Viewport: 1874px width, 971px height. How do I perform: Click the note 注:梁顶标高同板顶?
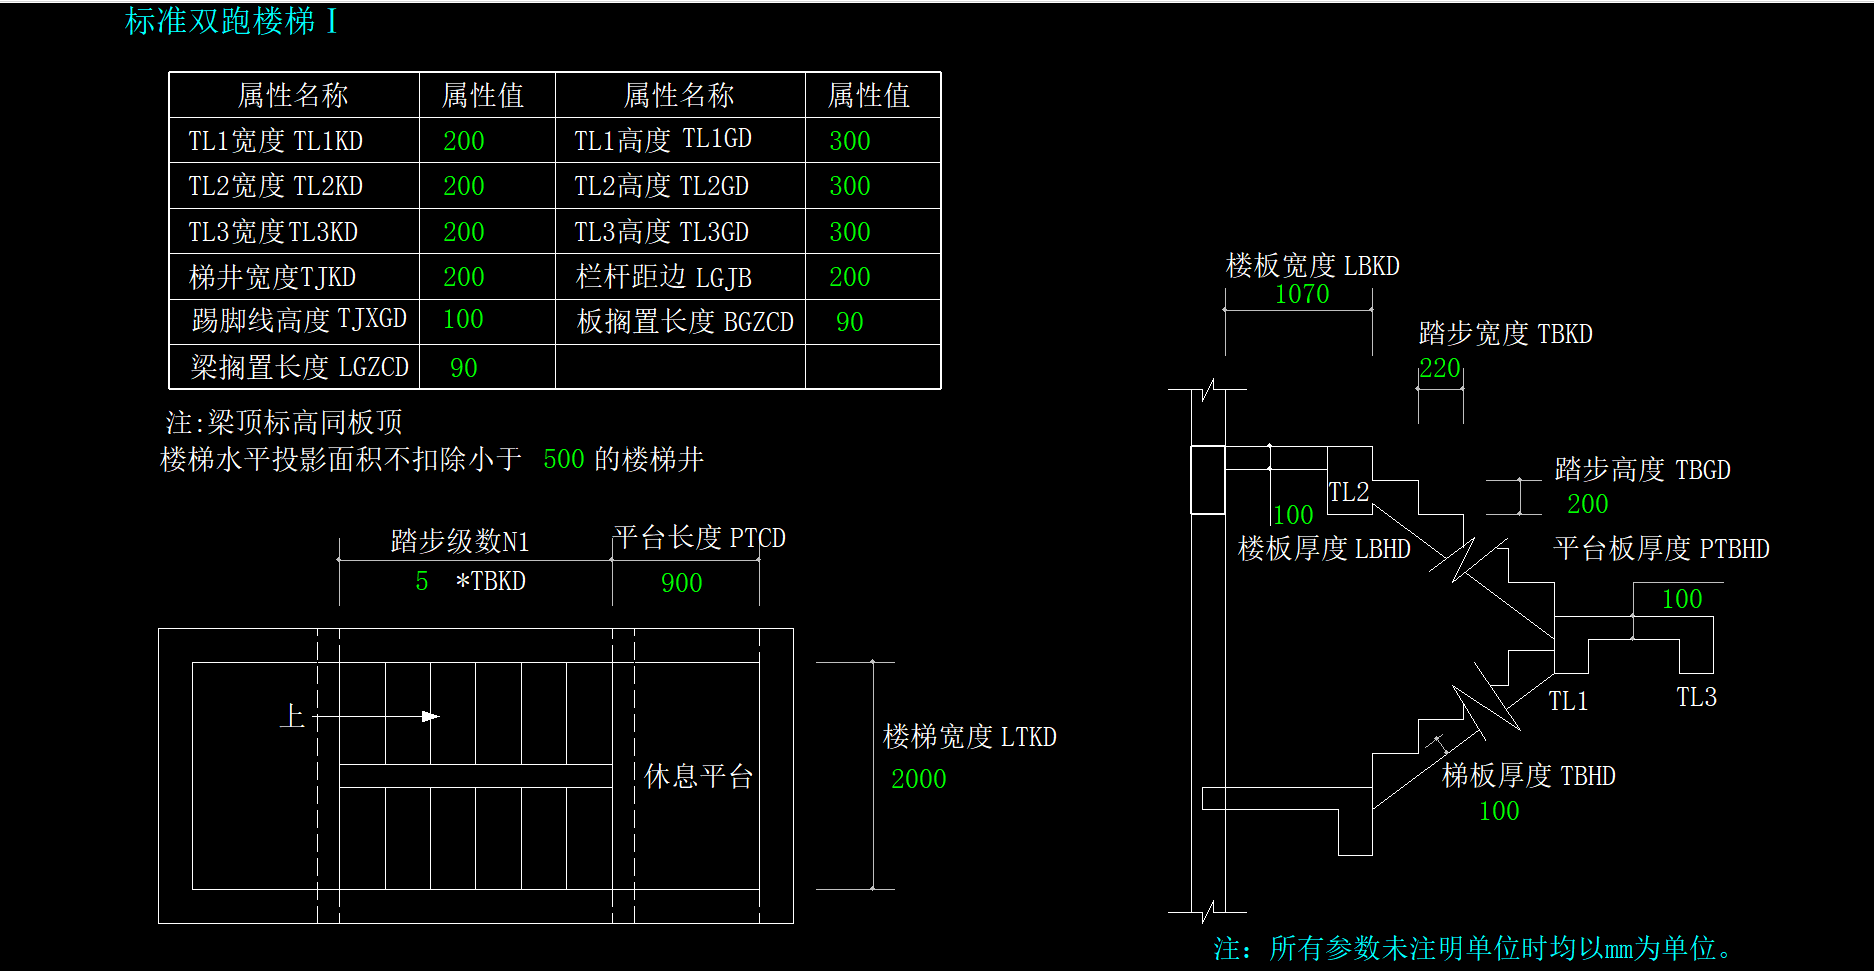(x=284, y=422)
